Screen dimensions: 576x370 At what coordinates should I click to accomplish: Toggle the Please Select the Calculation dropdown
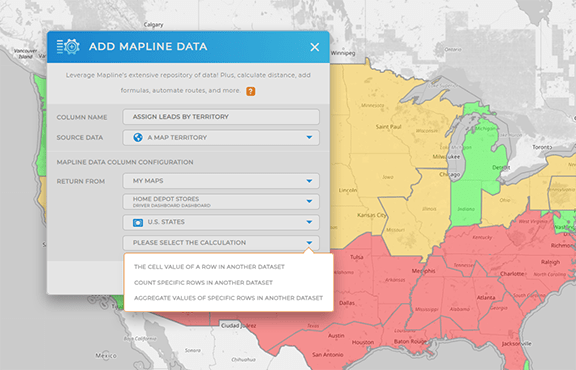pyautogui.click(x=221, y=243)
